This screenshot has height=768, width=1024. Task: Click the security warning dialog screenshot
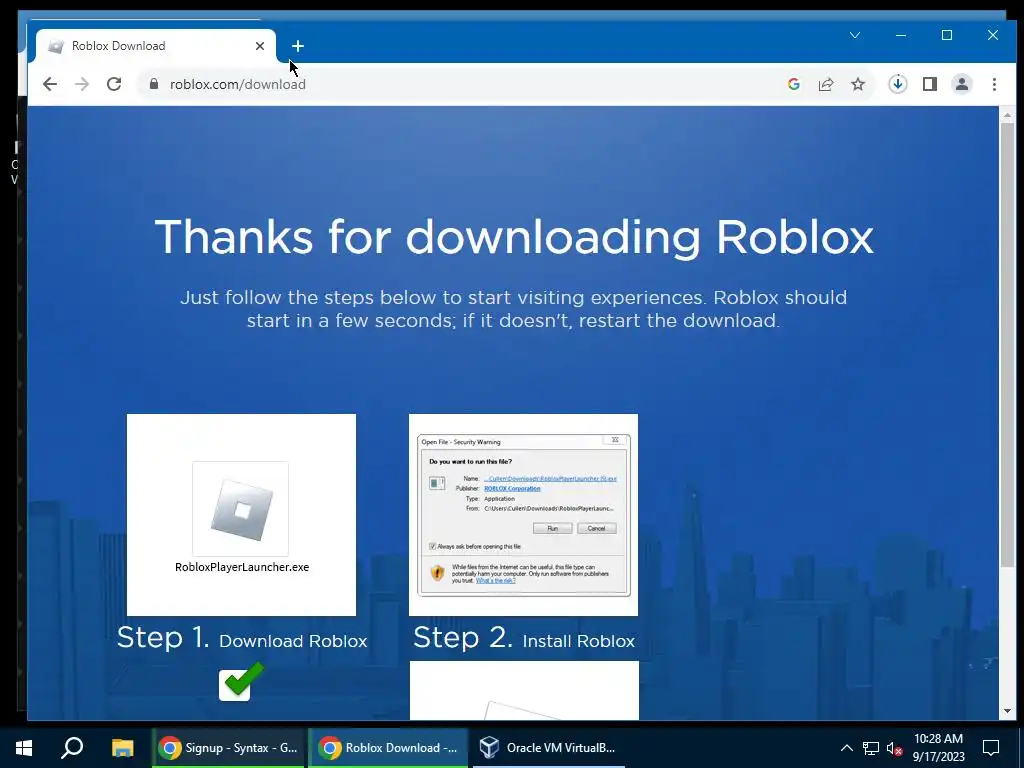(x=524, y=515)
